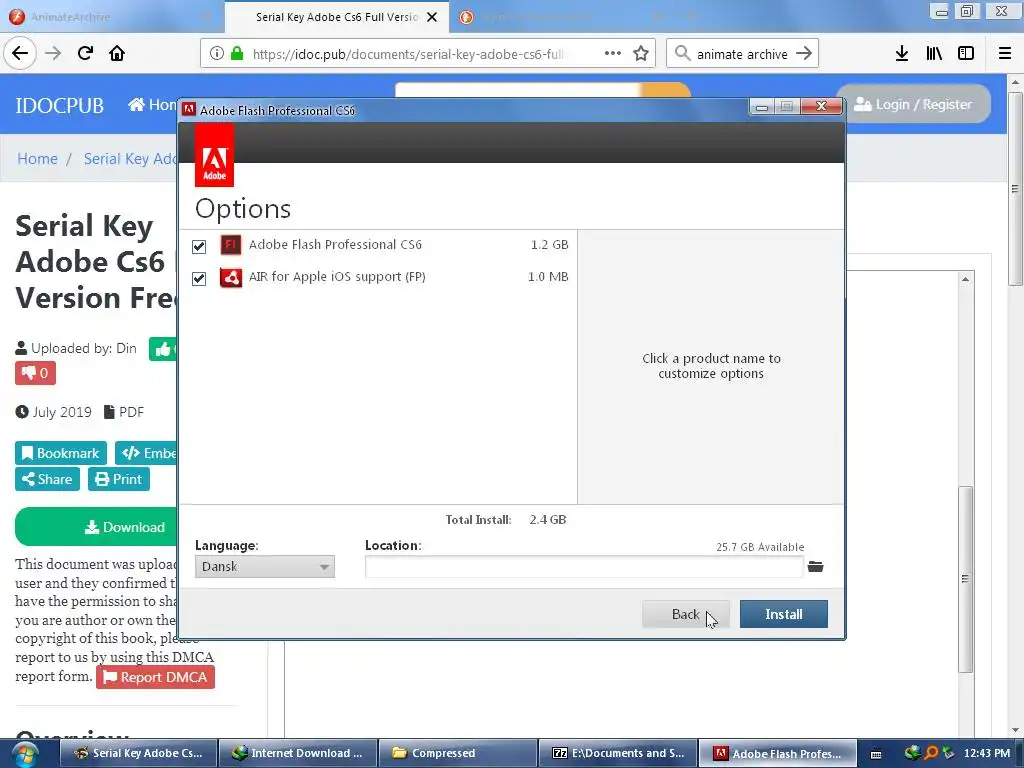Close the Serial Key Adobe Cs6 tab
Image resolution: width=1024 pixels, height=768 pixels.
(x=432, y=17)
